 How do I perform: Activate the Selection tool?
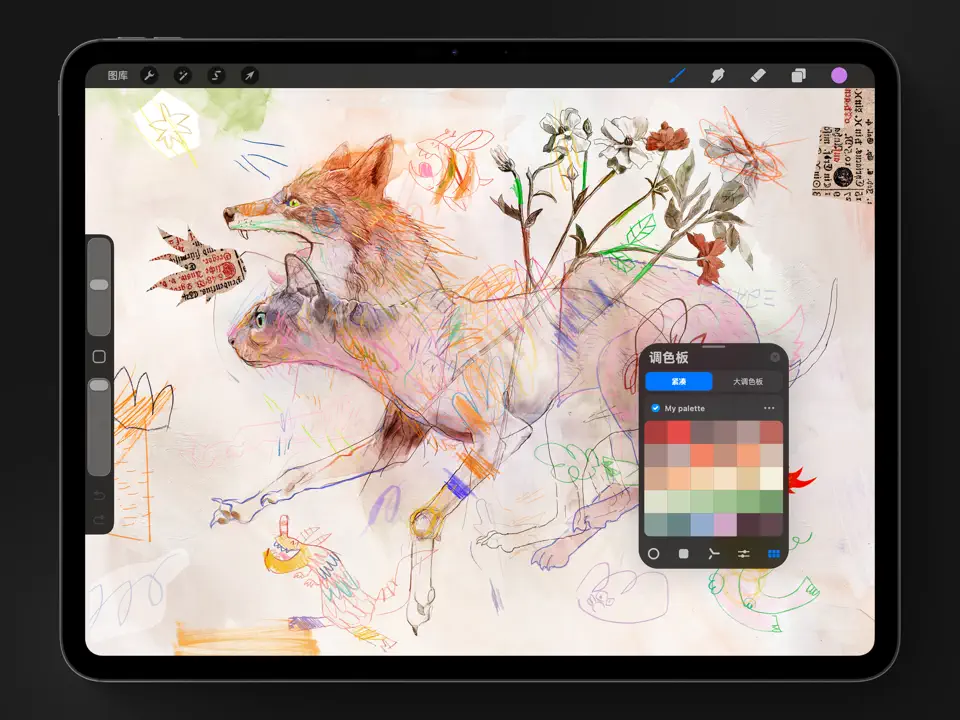(x=216, y=75)
